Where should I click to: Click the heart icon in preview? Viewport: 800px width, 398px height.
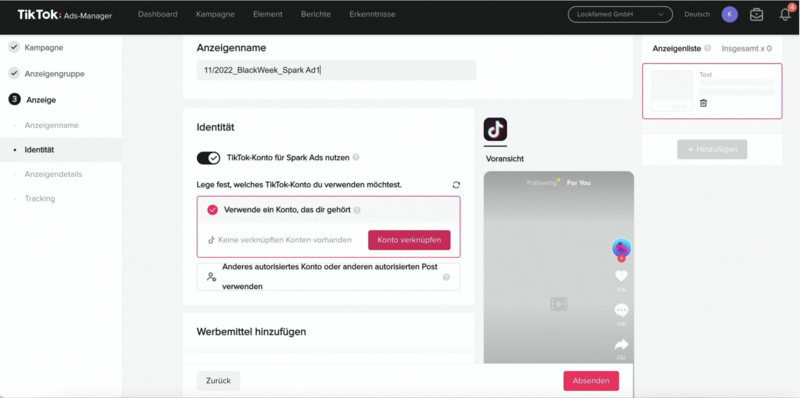tap(621, 276)
